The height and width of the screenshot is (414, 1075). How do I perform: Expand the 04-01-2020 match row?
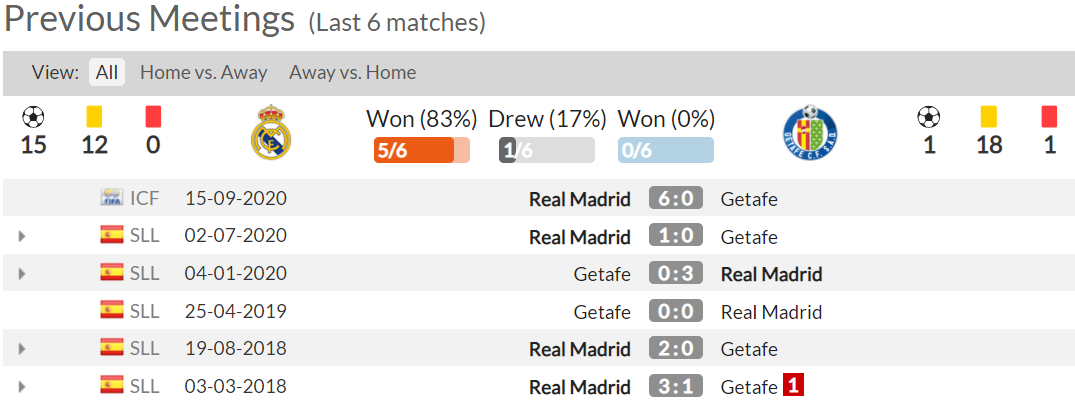(22, 274)
